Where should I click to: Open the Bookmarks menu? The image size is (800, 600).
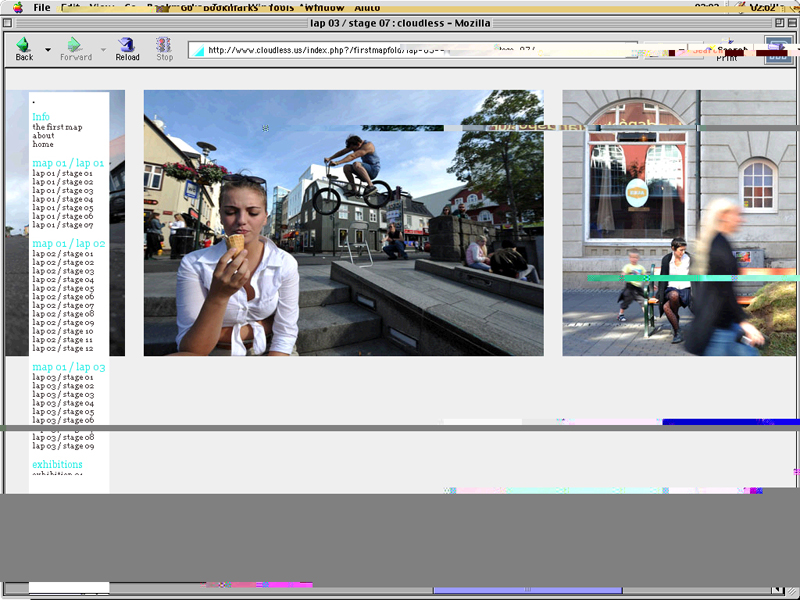[x=230, y=8]
